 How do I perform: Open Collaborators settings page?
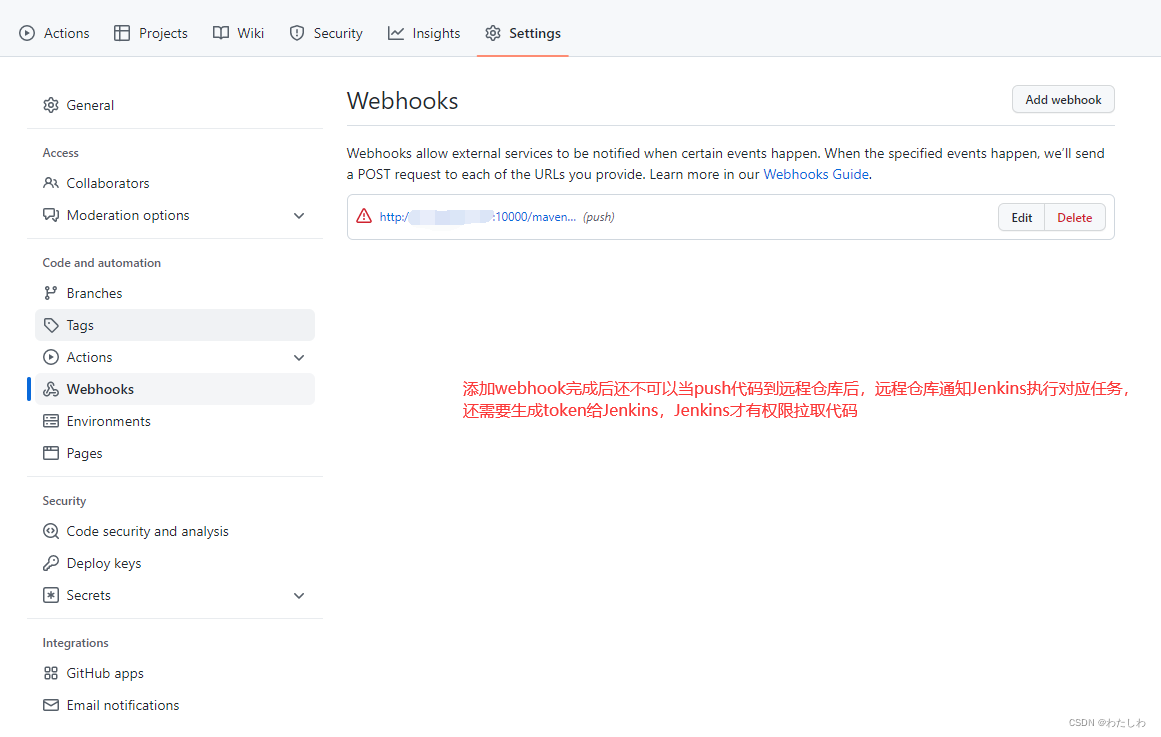tap(175, 183)
